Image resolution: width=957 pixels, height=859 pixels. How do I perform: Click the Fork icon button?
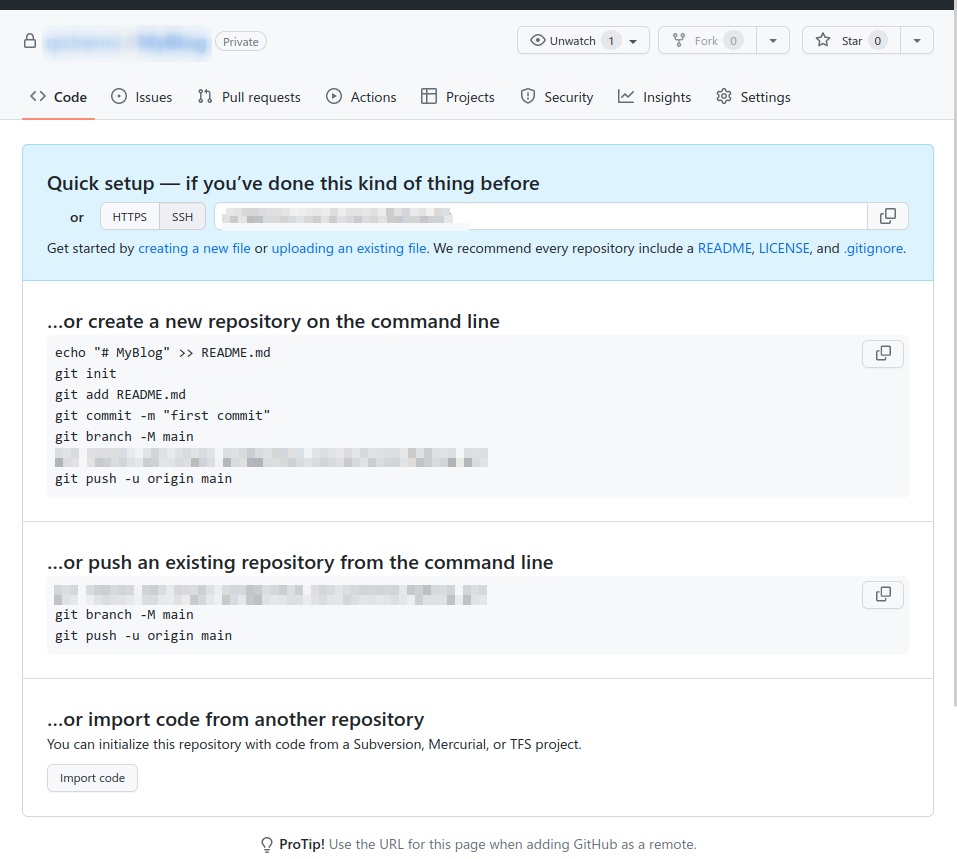click(x=707, y=41)
